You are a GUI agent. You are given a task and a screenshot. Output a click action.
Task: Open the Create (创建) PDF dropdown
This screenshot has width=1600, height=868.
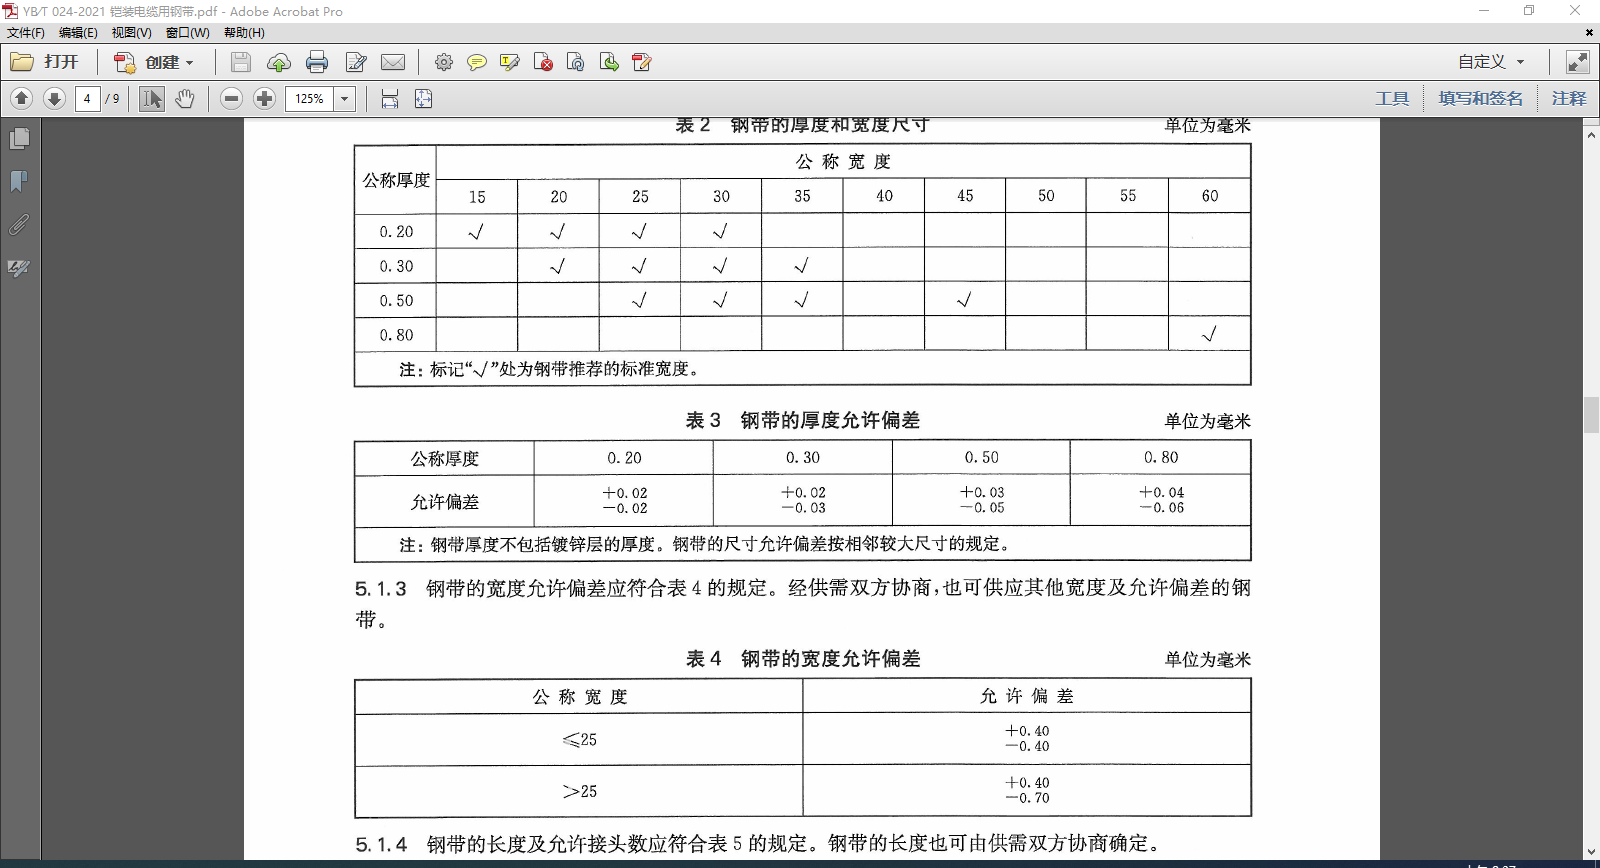[153, 62]
